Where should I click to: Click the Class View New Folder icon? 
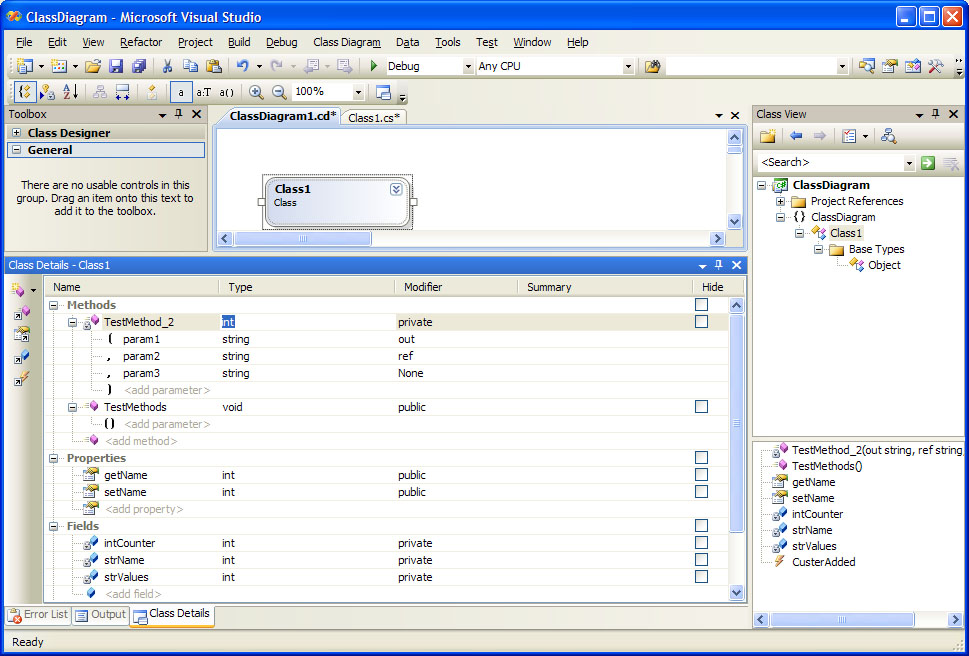tap(768, 137)
